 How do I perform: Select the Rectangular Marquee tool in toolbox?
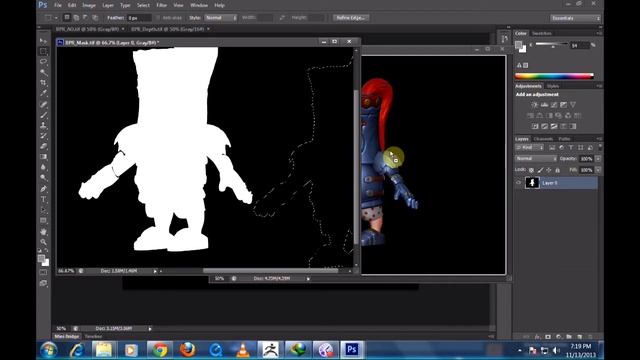[x=43, y=51]
